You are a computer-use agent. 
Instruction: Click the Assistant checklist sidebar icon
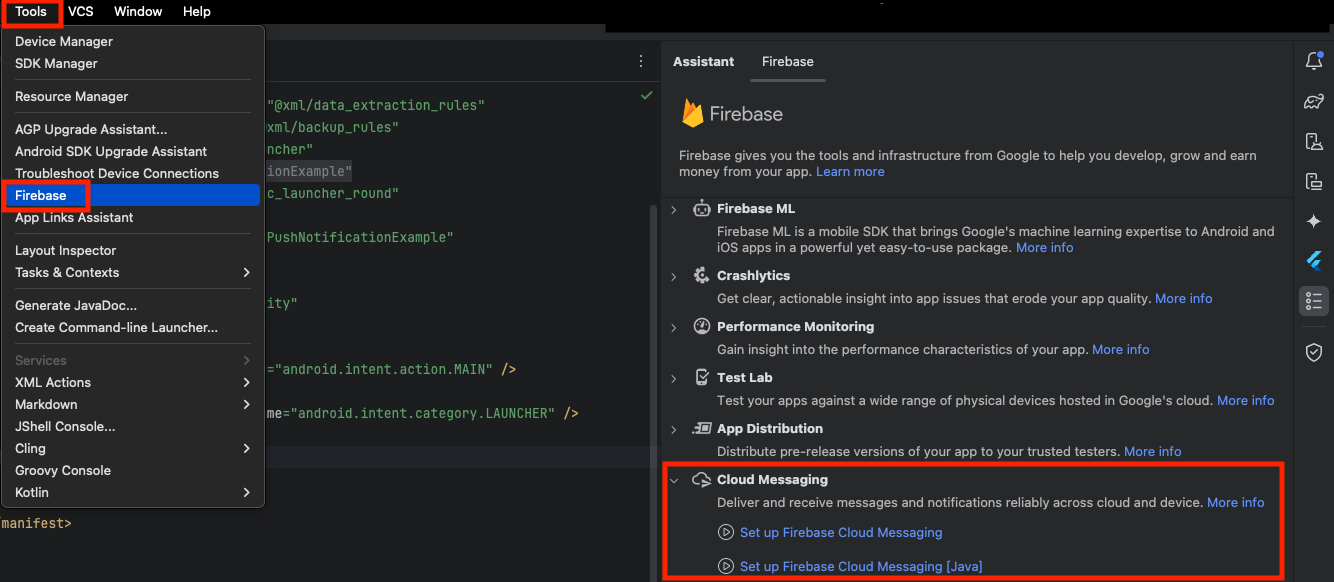pos(1314,301)
